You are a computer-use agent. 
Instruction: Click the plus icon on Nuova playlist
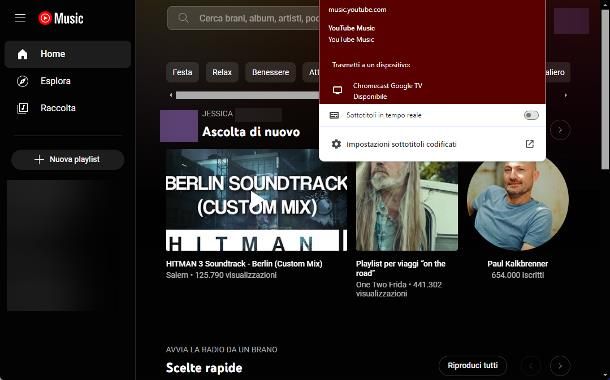pyautogui.click(x=39, y=159)
